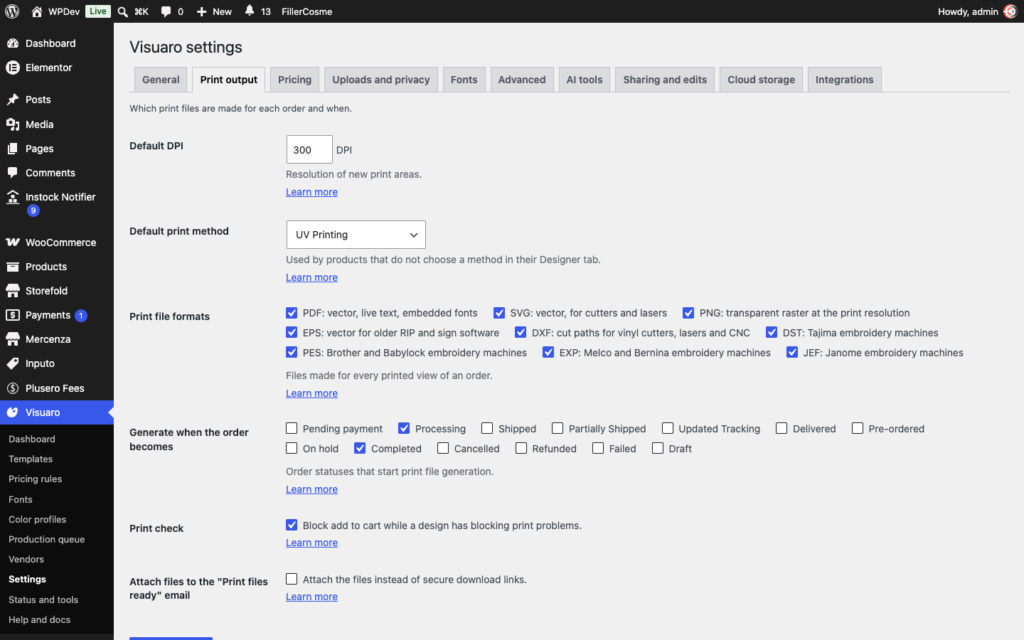
Task: Click the Default DPI input field
Action: (x=309, y=150)
